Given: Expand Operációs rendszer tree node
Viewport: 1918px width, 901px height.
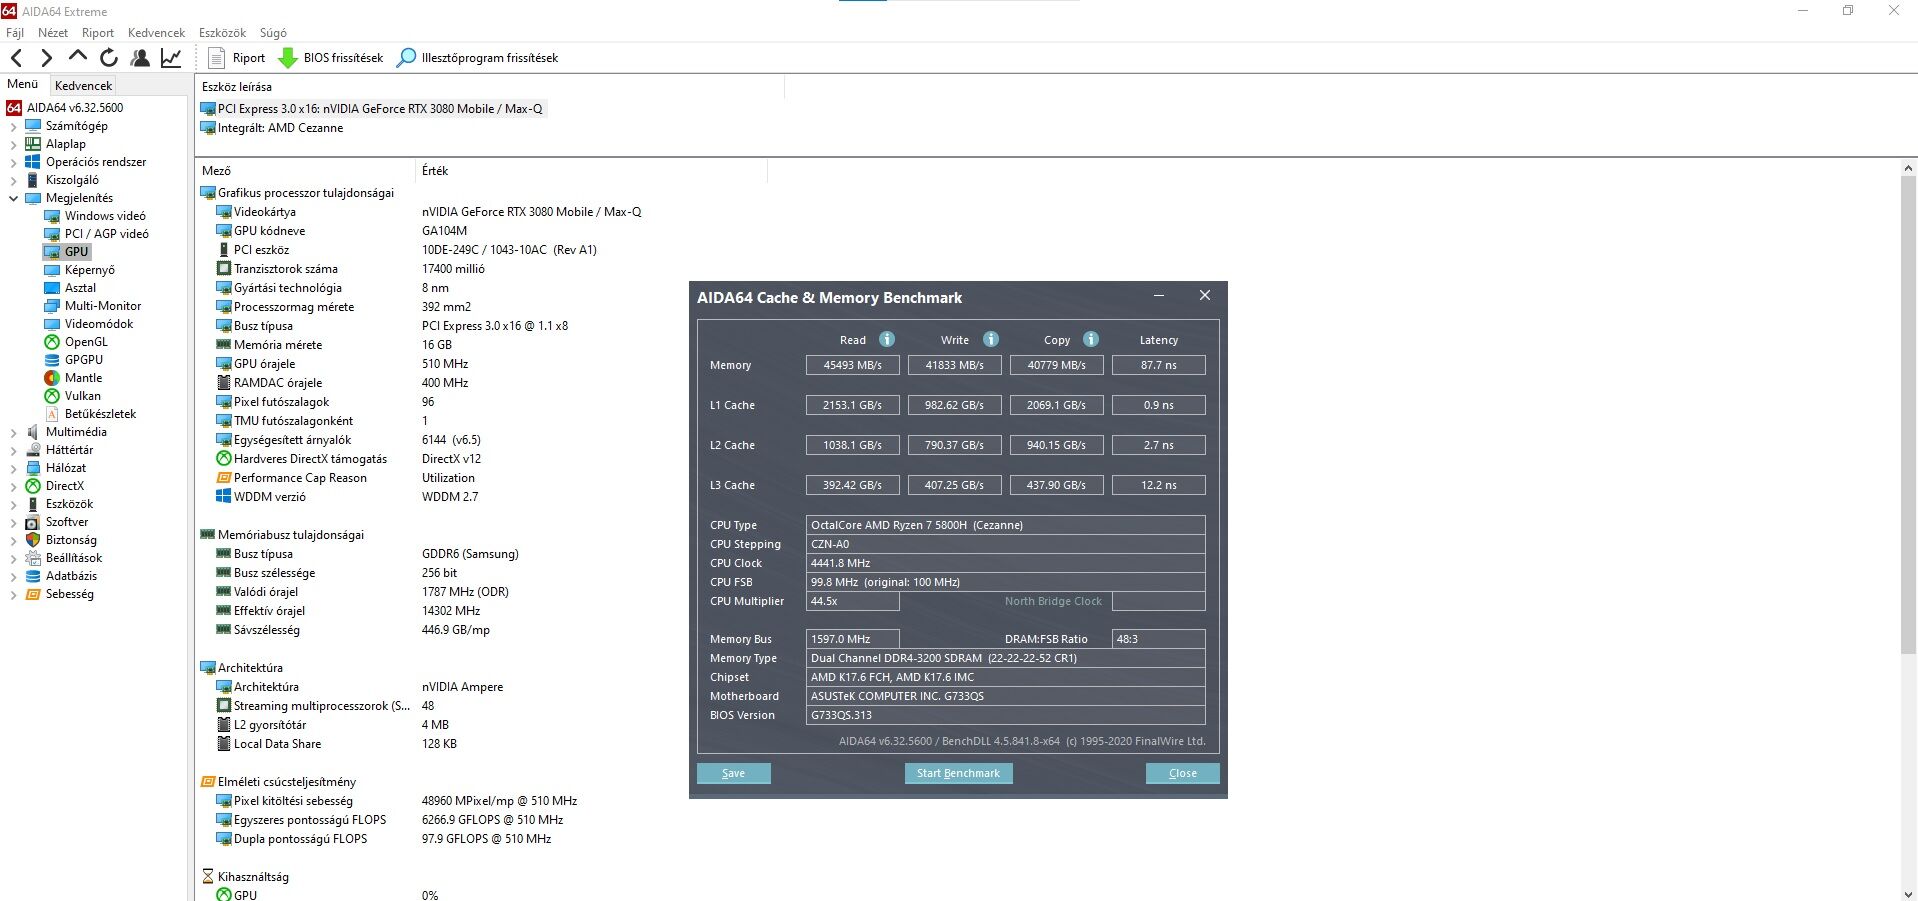Looking at the screenshot, I should click(x=14, y=162).
